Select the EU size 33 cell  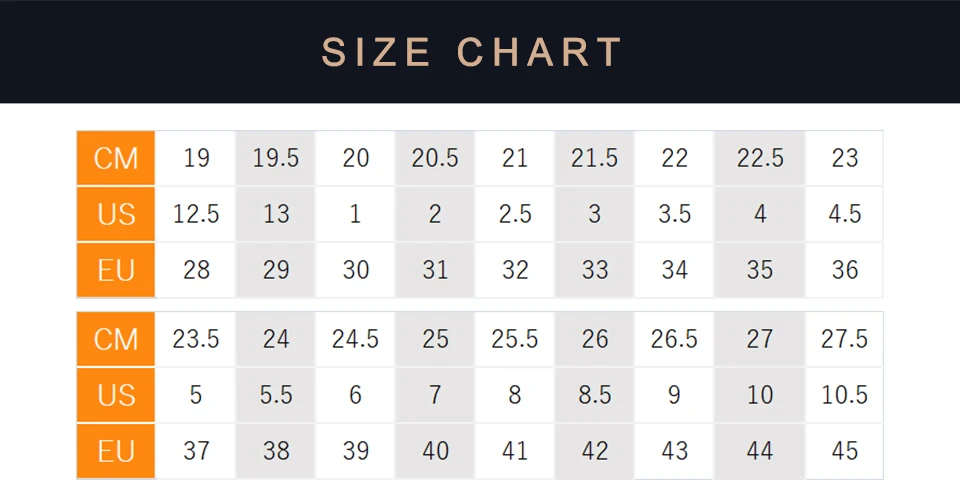coord(595,270)
